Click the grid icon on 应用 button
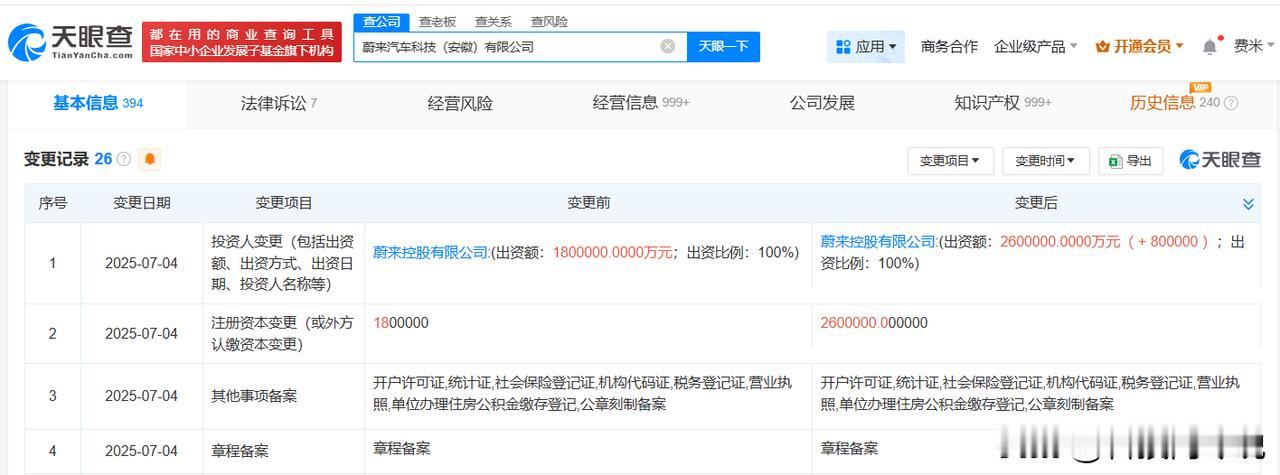 843,46
